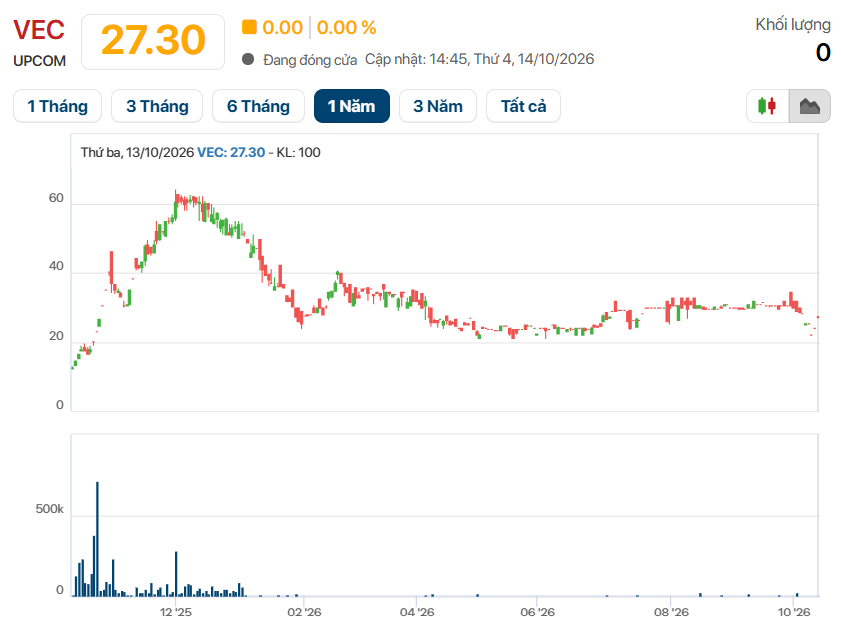Click the Cập nhật timestamp text
The width and height of the screenshot is (841, 617).
point(479,59)
